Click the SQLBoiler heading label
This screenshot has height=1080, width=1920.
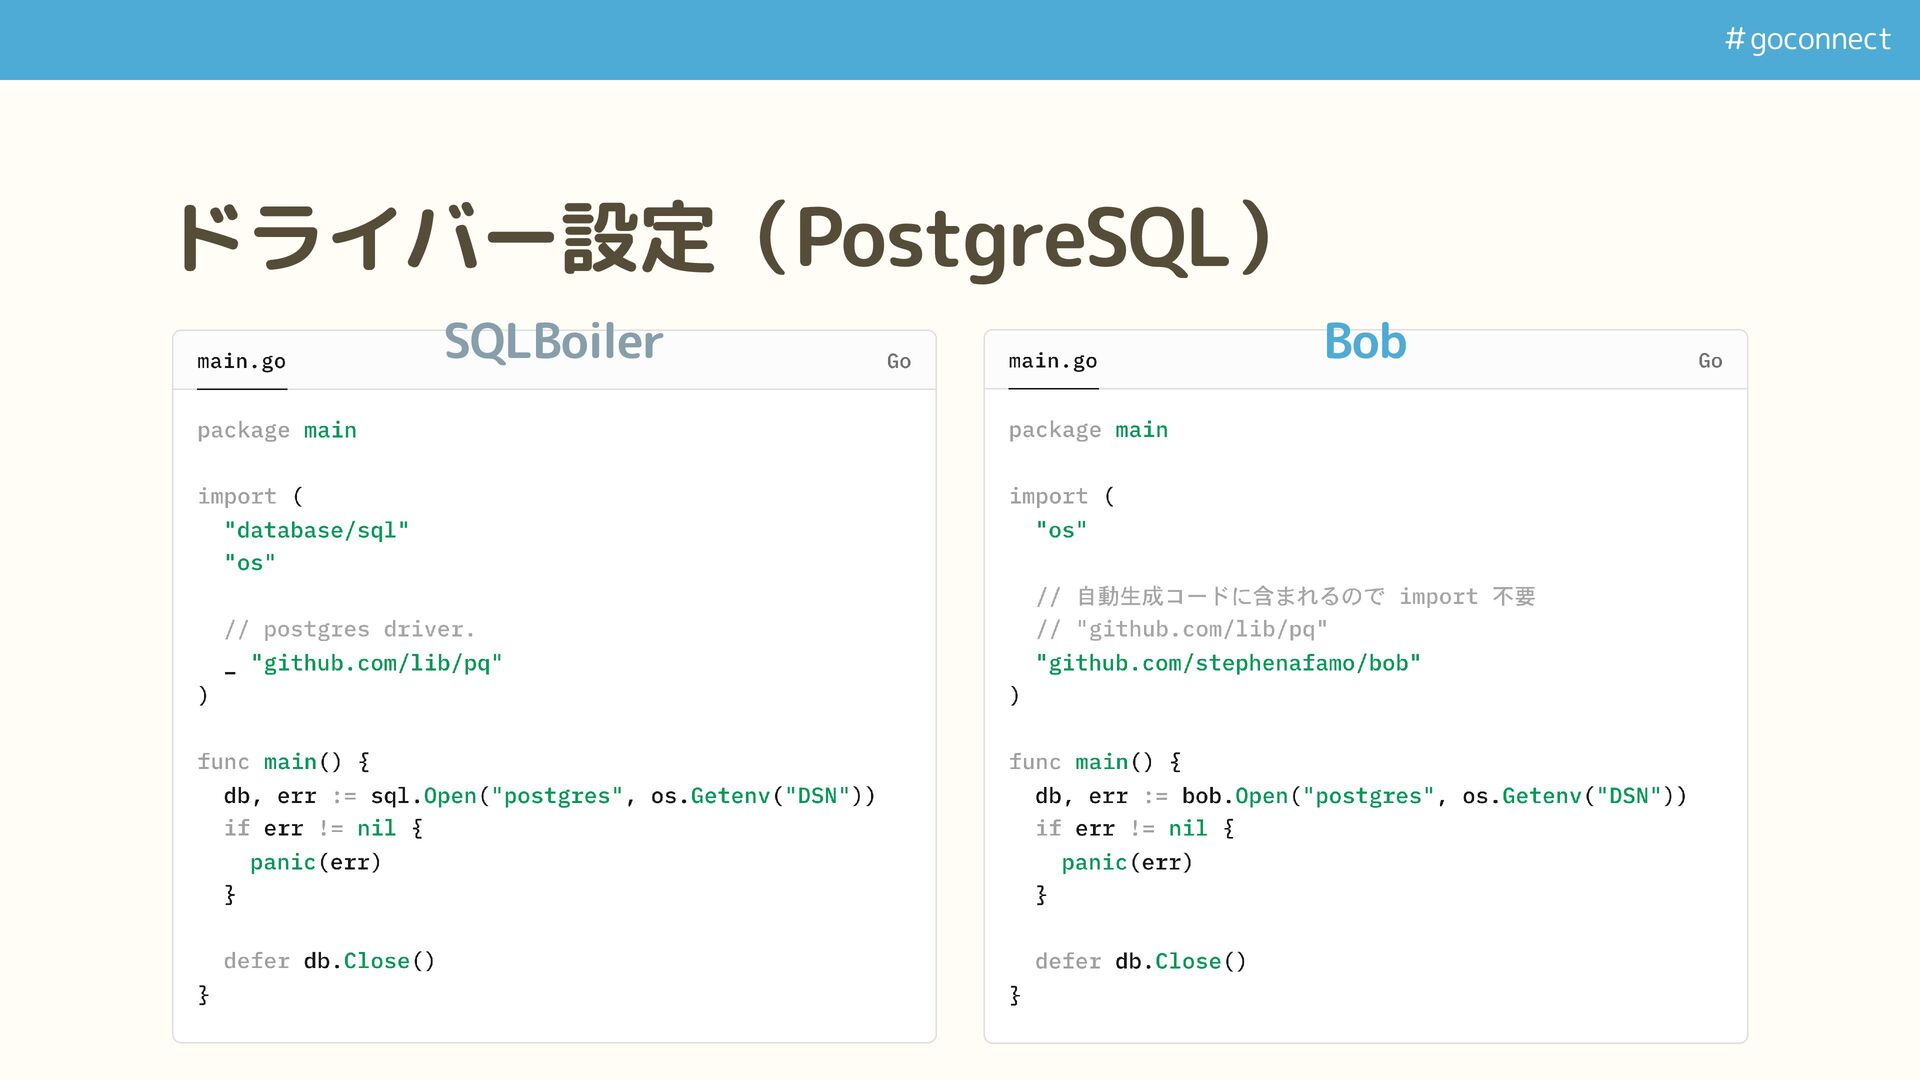553,342
